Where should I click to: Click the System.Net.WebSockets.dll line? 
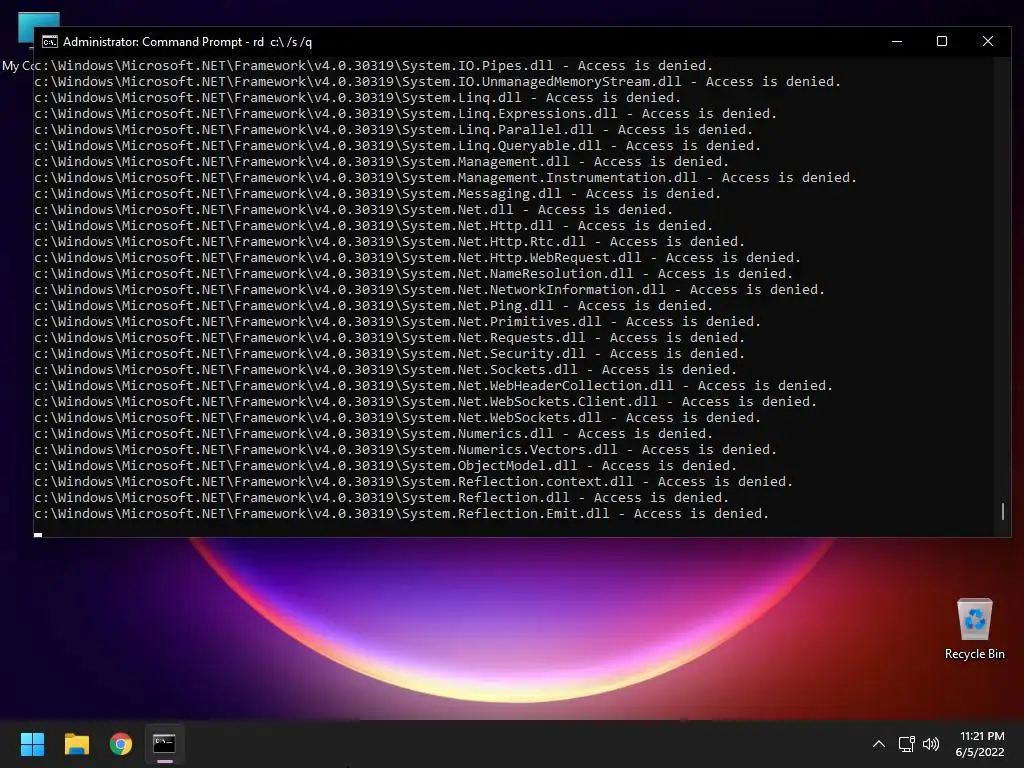[x=398, y=417]
